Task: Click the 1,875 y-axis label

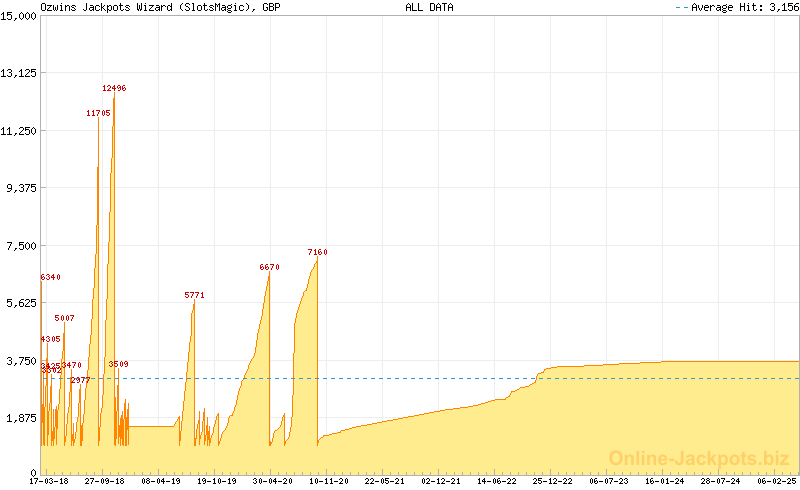Action: click(22, 418)
